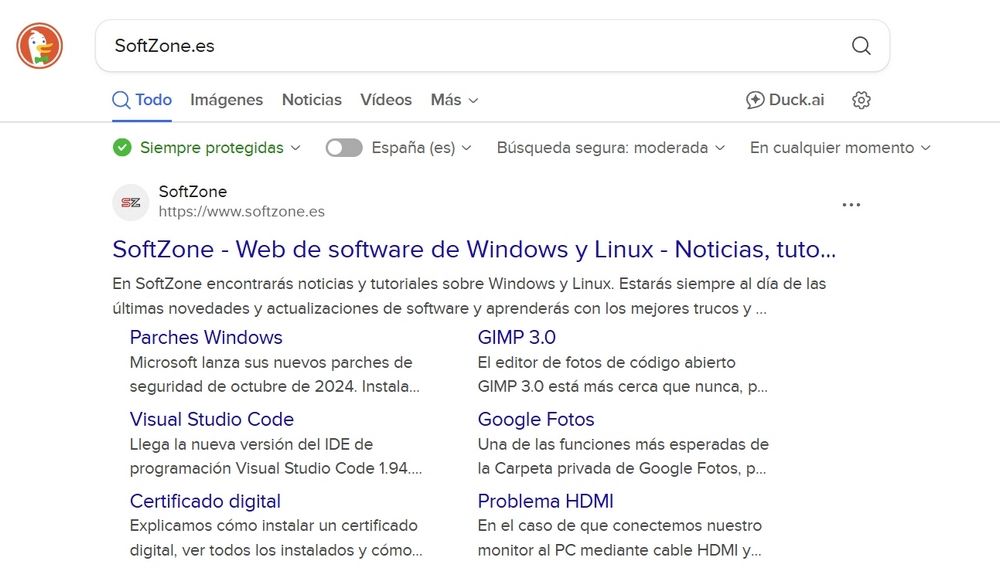Open the settings gear icon
Image resolution: width=1000 pixels, height=575 pixels.
861,100
